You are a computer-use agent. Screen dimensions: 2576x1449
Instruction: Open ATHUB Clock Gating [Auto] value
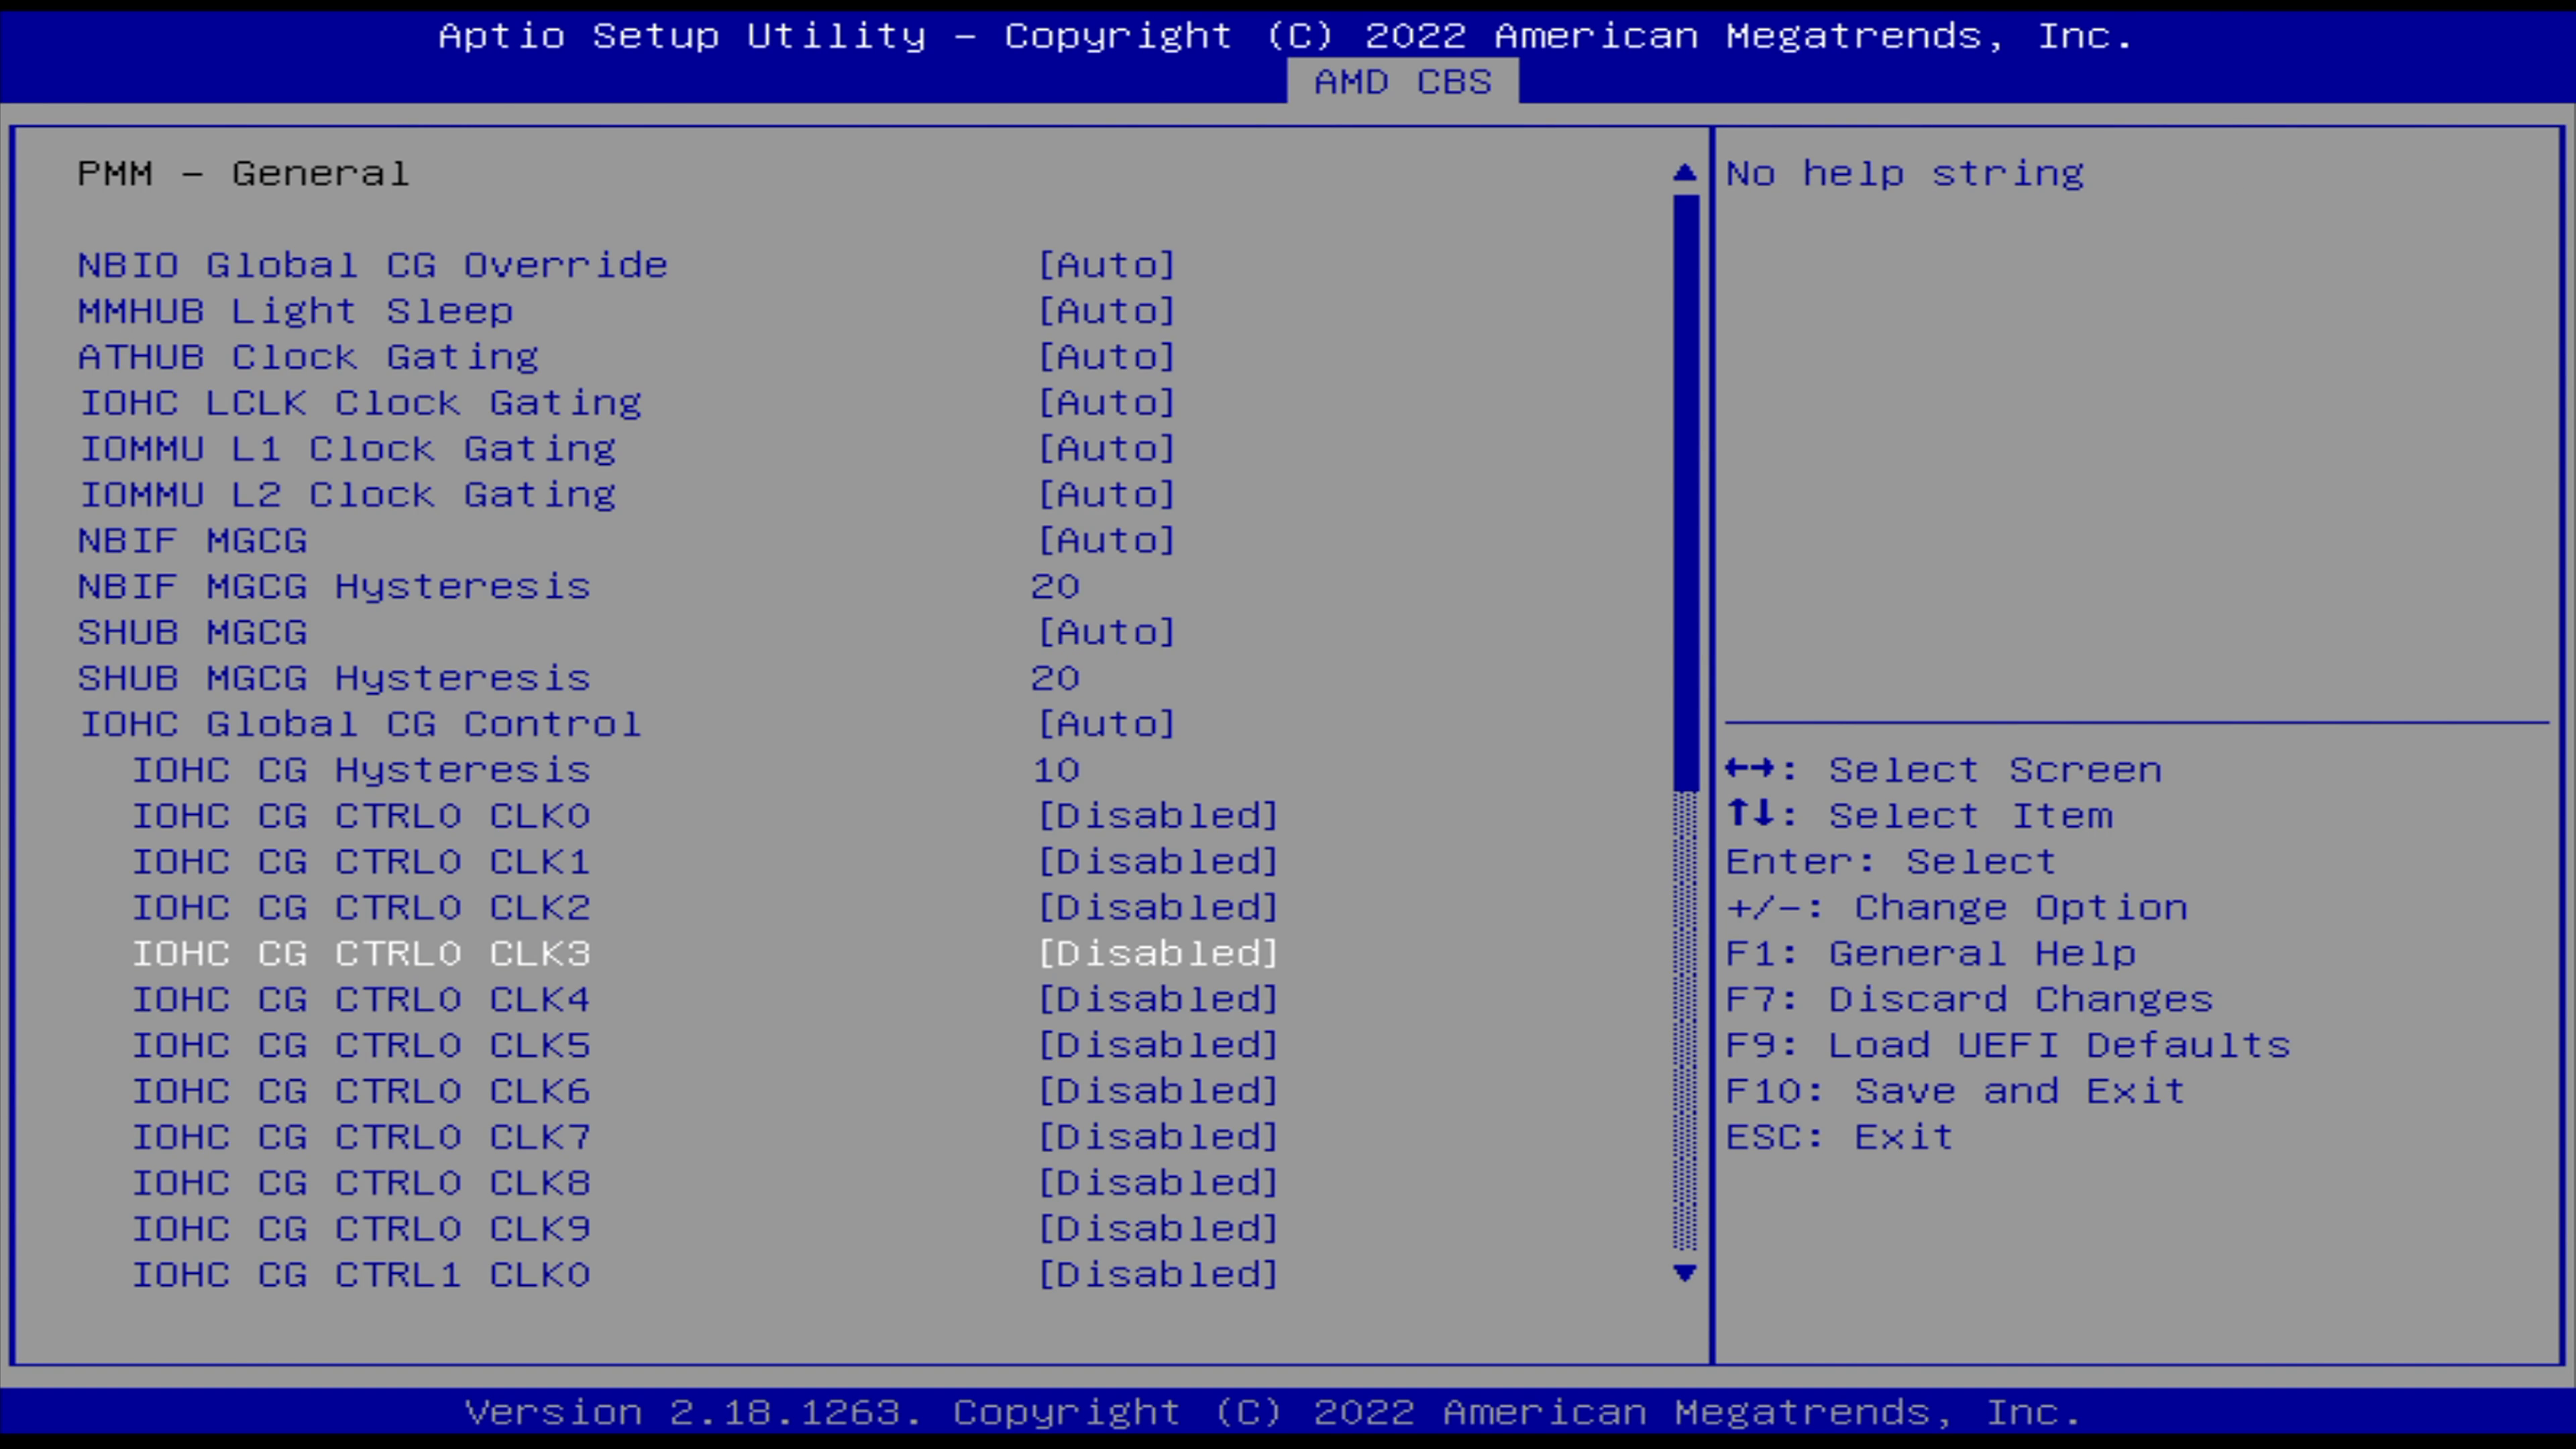click(1107, 357)
